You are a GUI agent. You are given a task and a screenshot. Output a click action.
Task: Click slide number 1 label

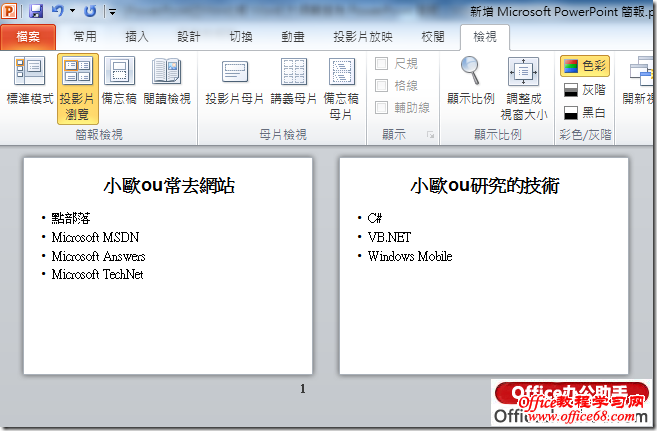point(303,389)
